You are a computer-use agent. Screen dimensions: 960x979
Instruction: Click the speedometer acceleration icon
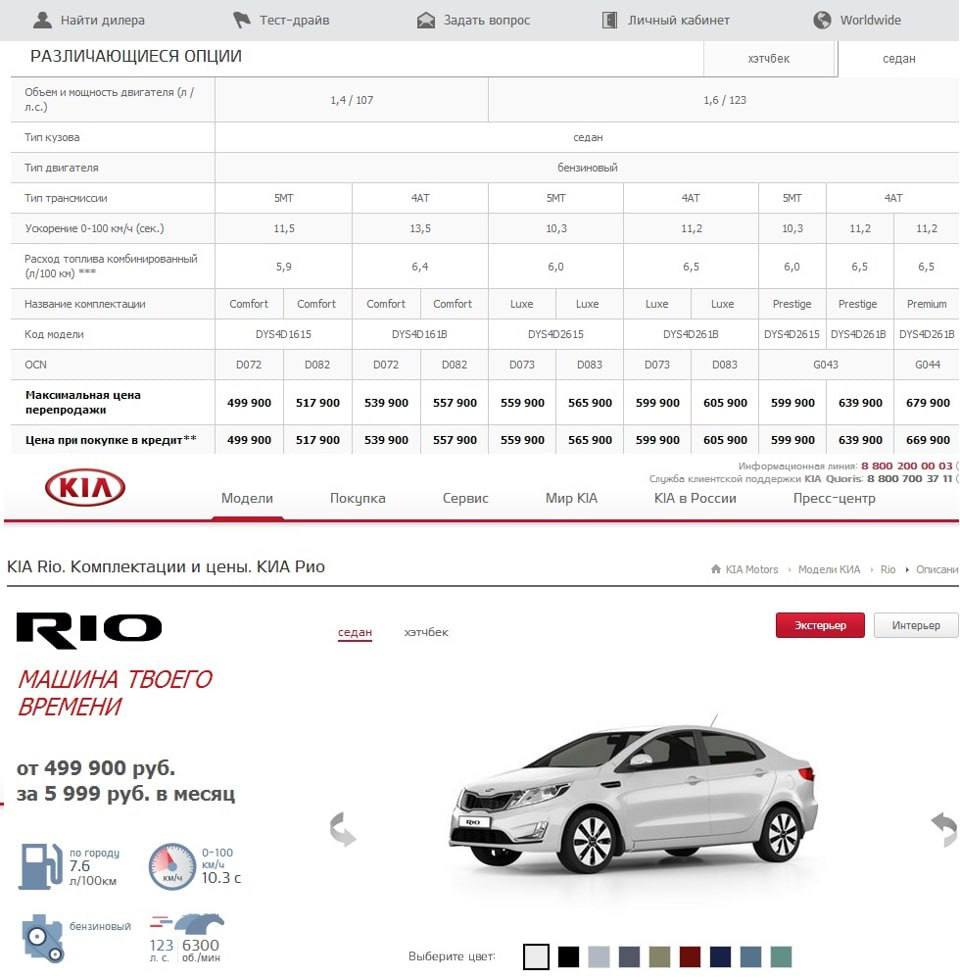[172, 867]
